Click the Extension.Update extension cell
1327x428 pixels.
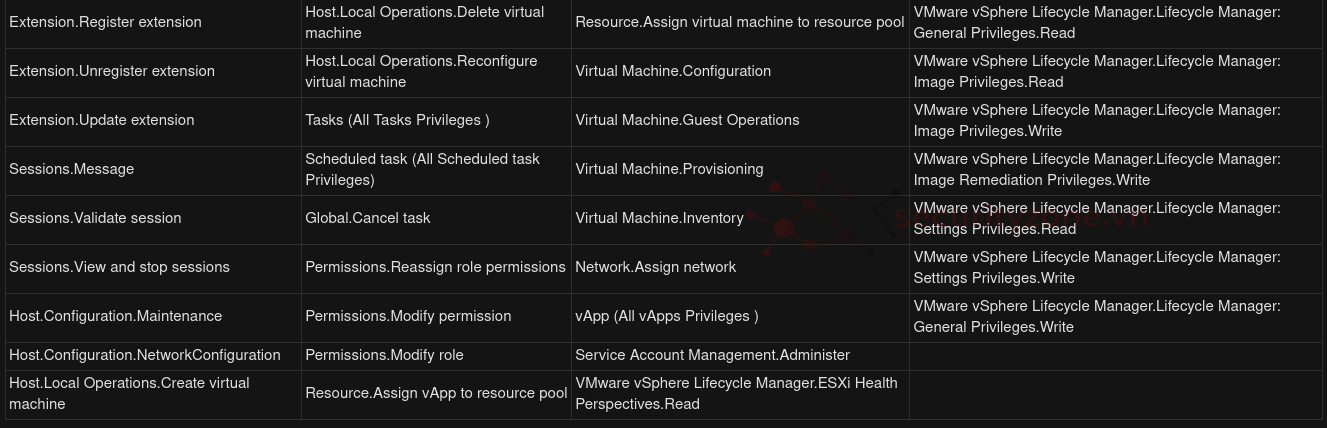(102, 120)
